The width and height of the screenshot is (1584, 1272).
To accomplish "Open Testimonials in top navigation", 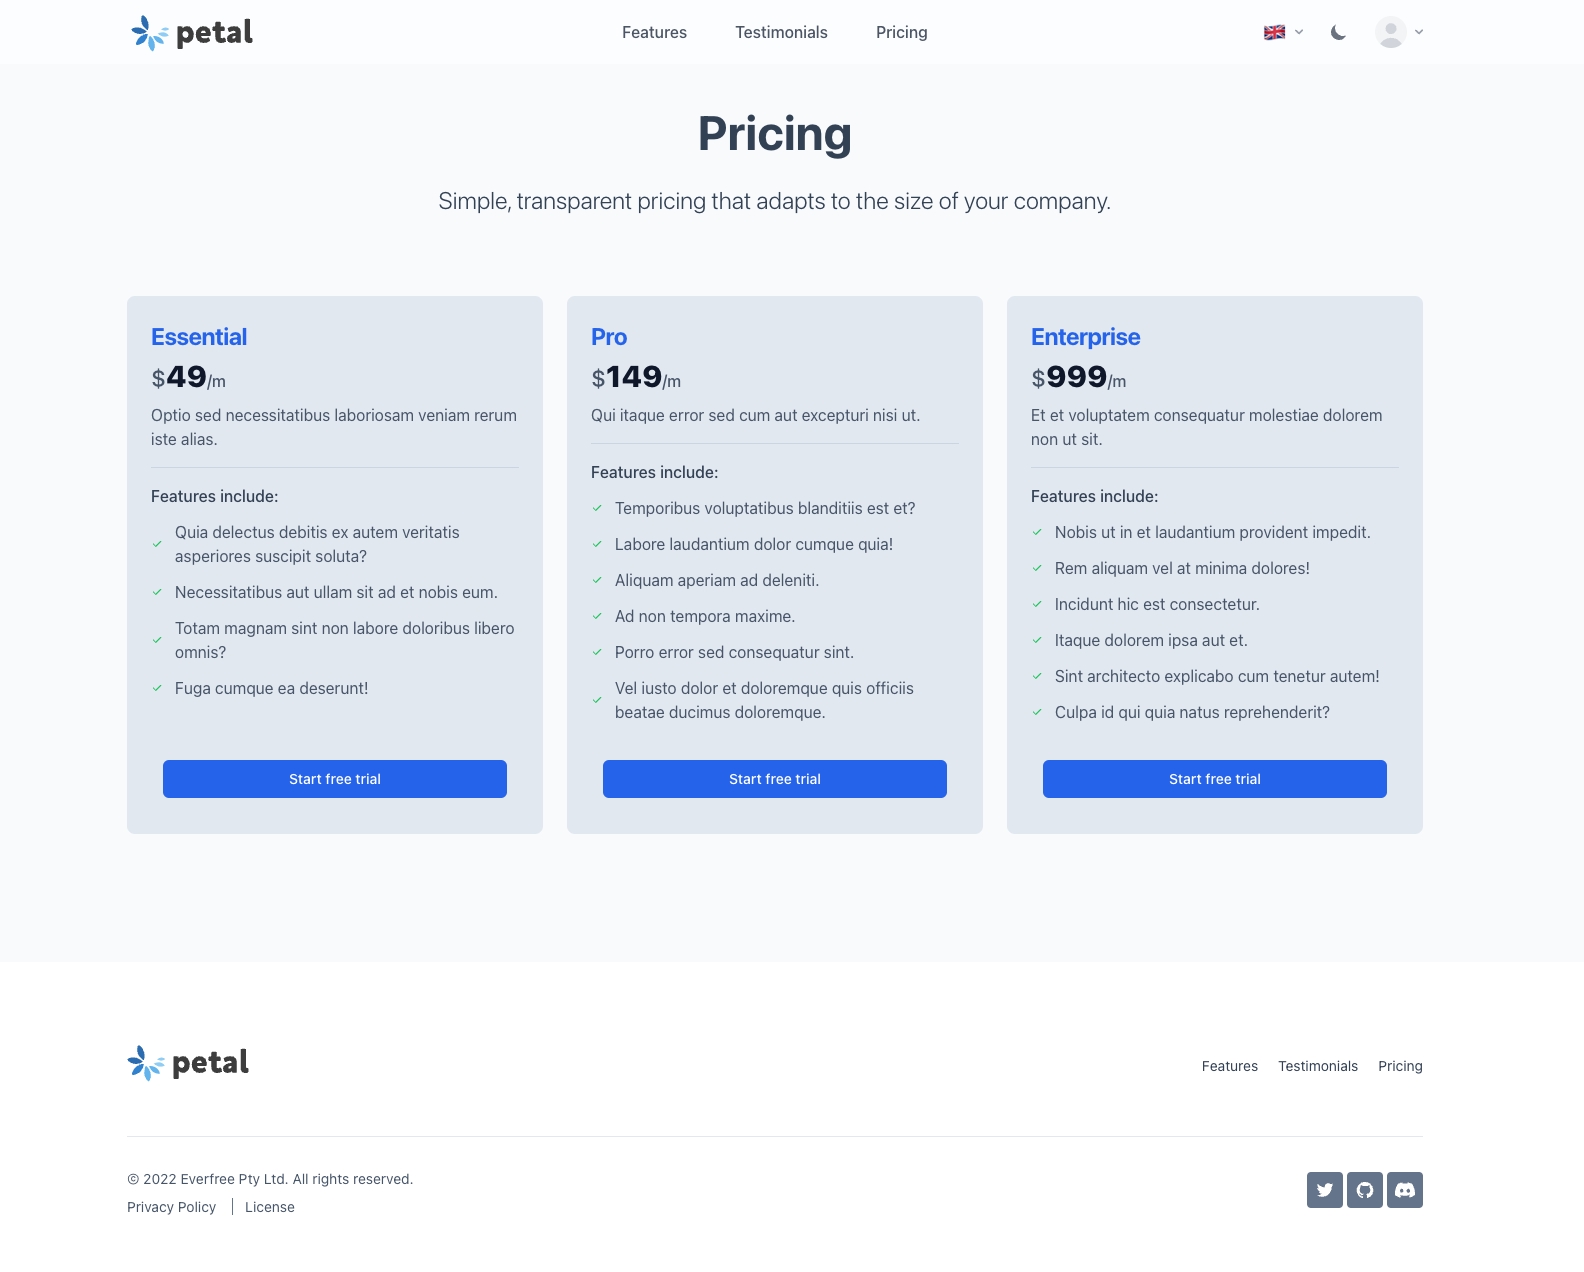I will click(781, 32).
